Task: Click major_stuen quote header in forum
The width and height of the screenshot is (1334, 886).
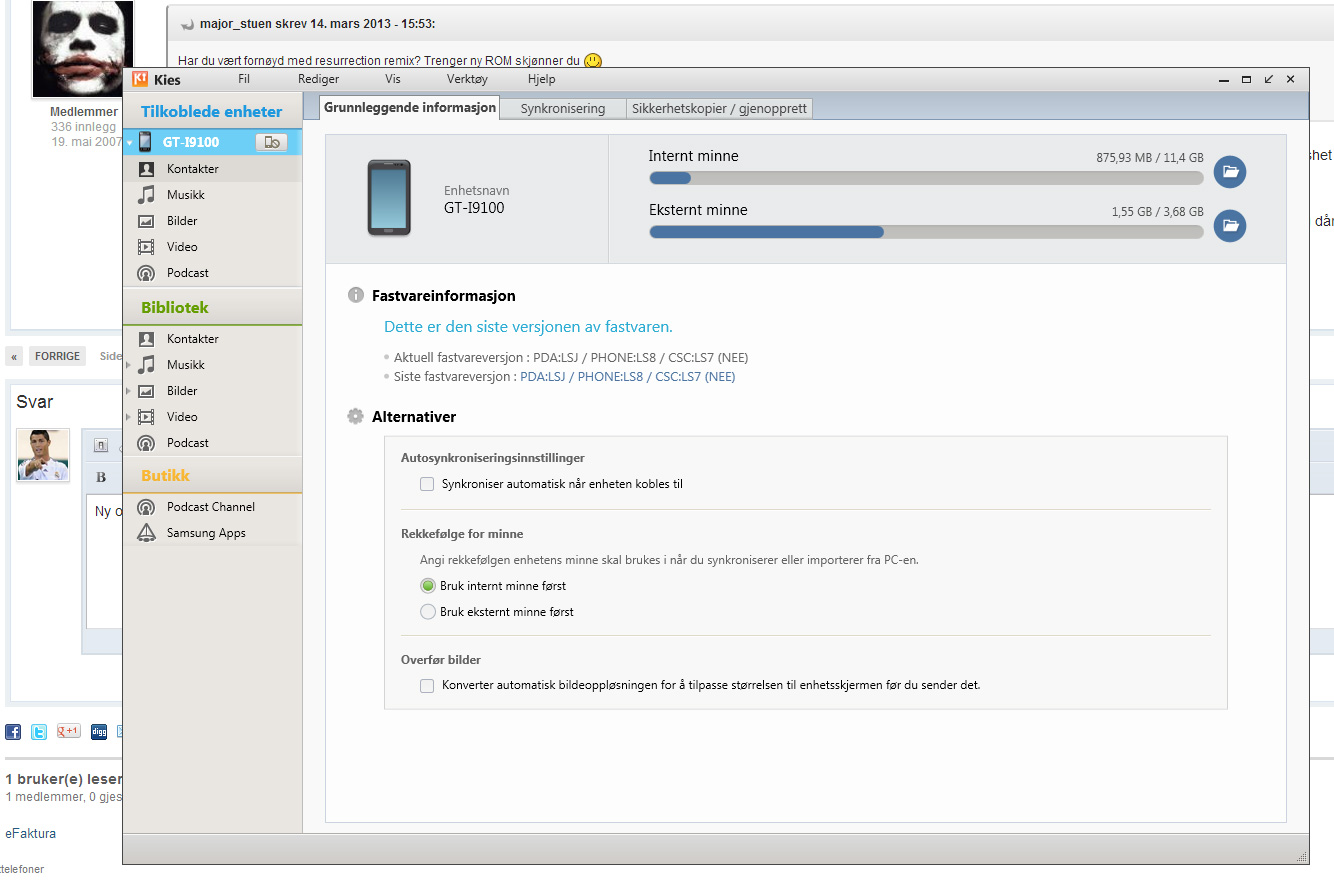Action: tap(317, 23)
